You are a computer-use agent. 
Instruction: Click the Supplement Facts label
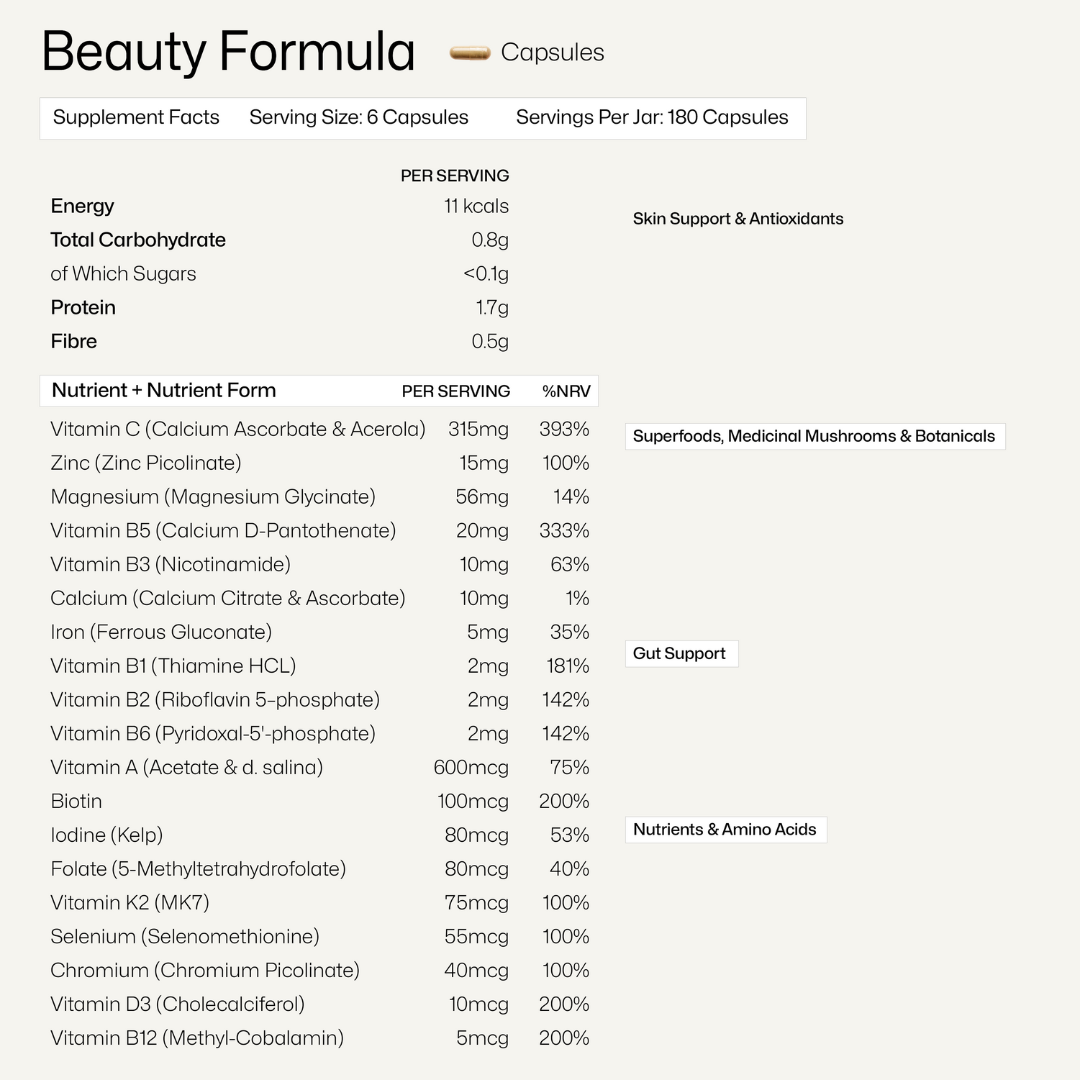click(x=136, y=117)
